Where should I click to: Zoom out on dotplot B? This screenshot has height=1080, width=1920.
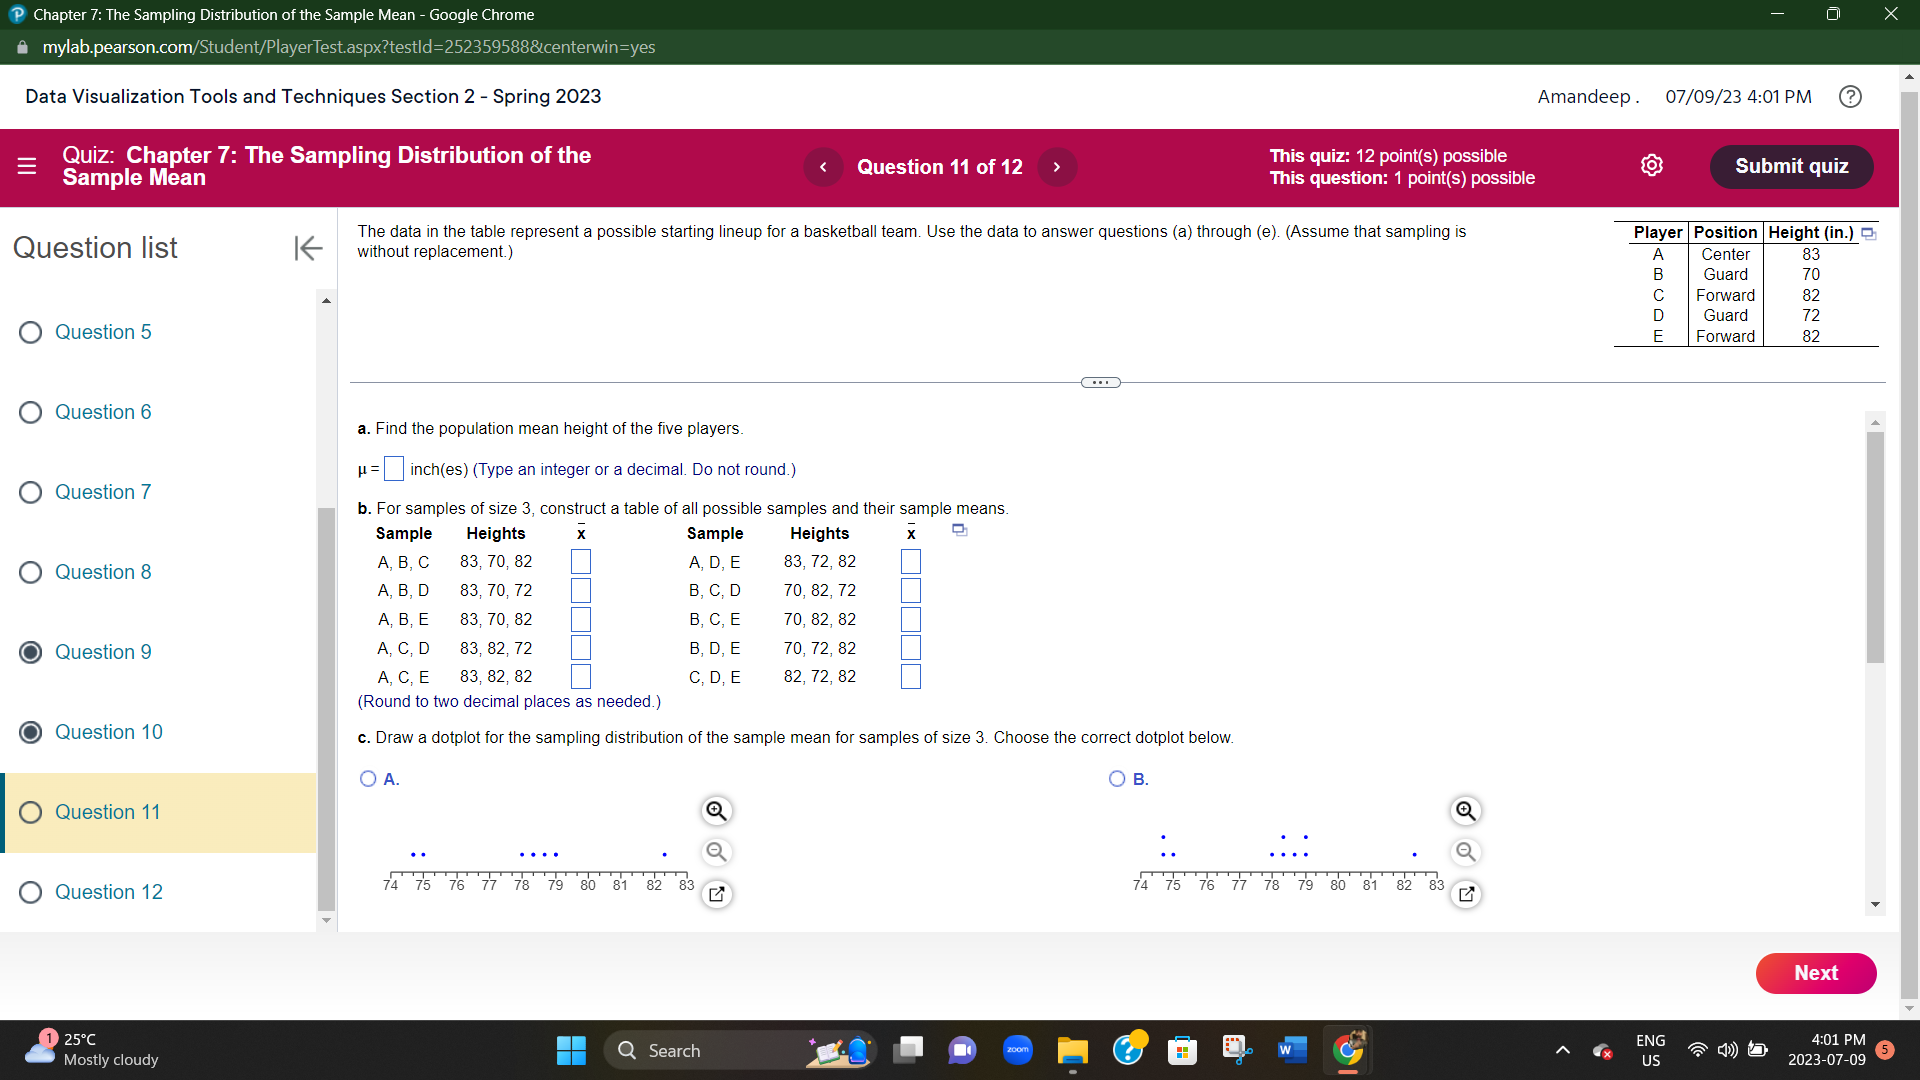click(1466, 852)
